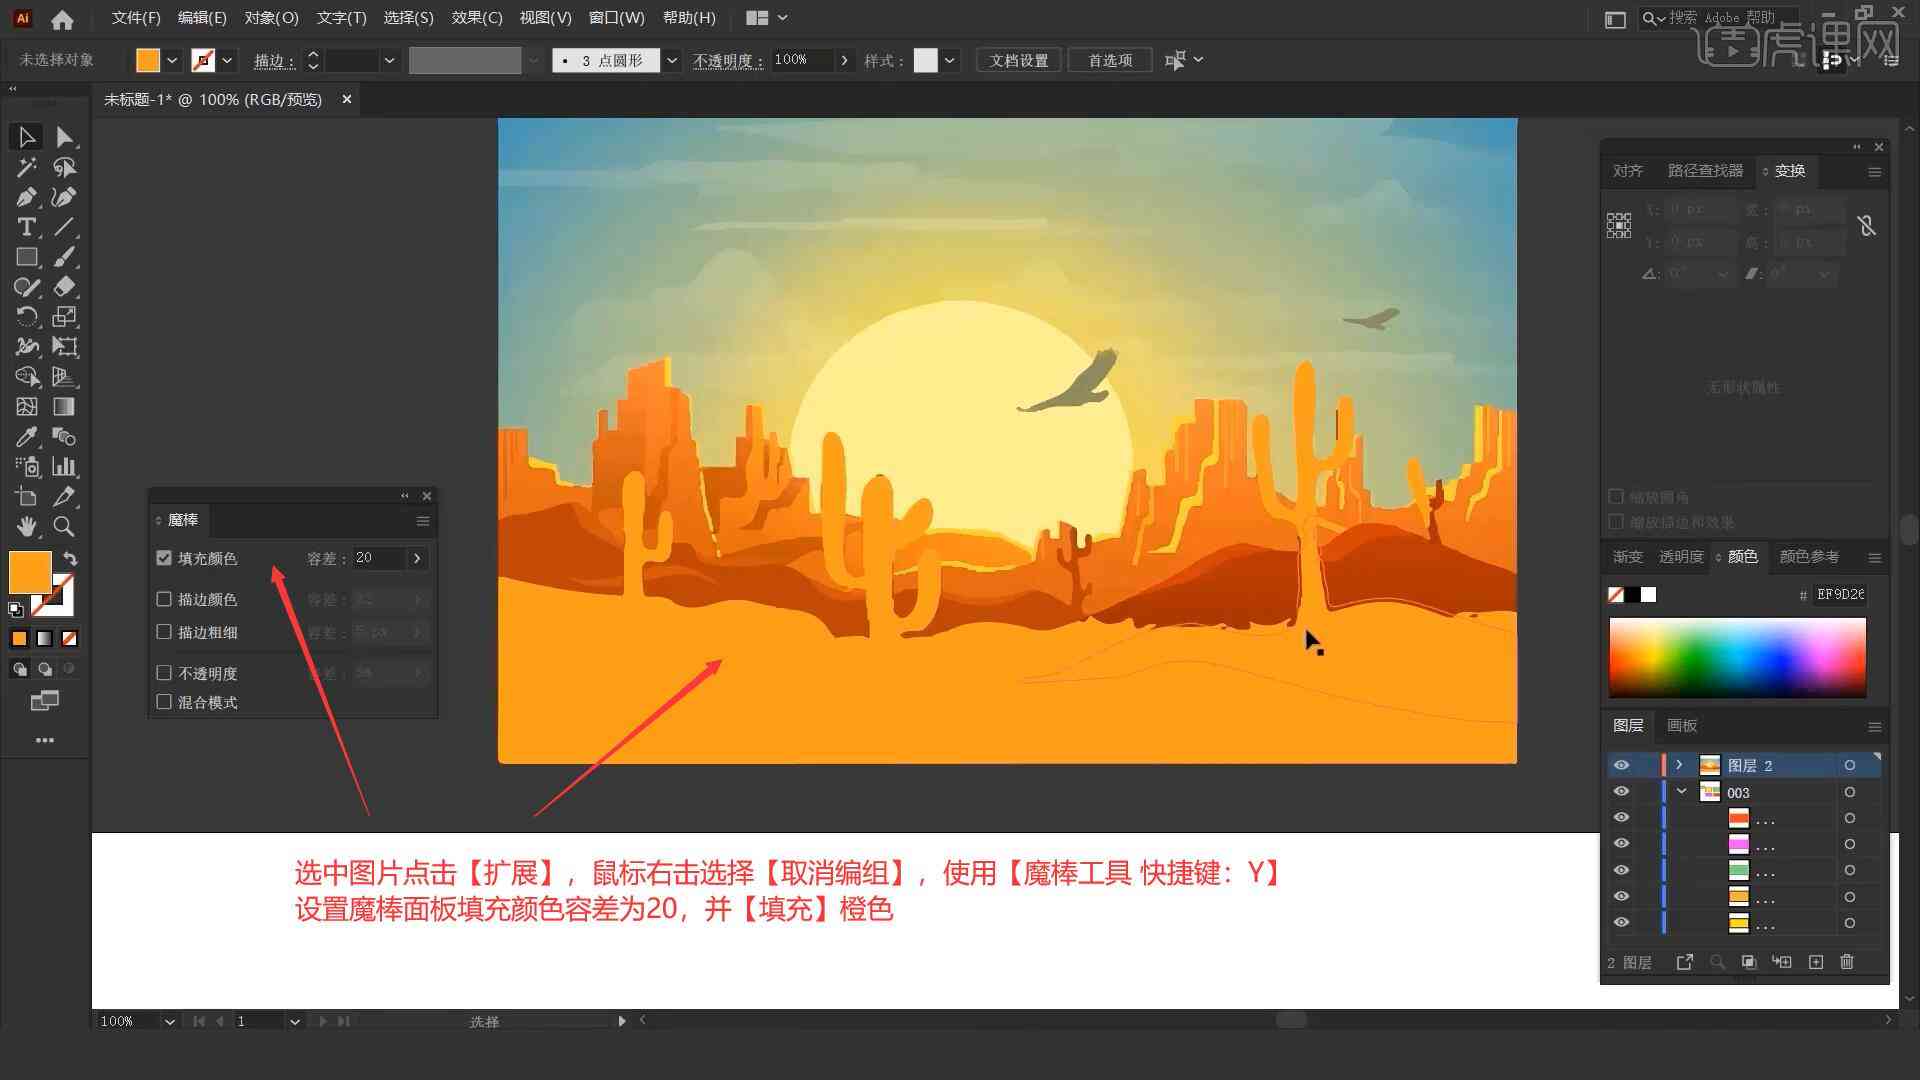Enable 填充颜色 checkbox in Magic Wand
The image size is (1920, 1080).
click(165, 558)
